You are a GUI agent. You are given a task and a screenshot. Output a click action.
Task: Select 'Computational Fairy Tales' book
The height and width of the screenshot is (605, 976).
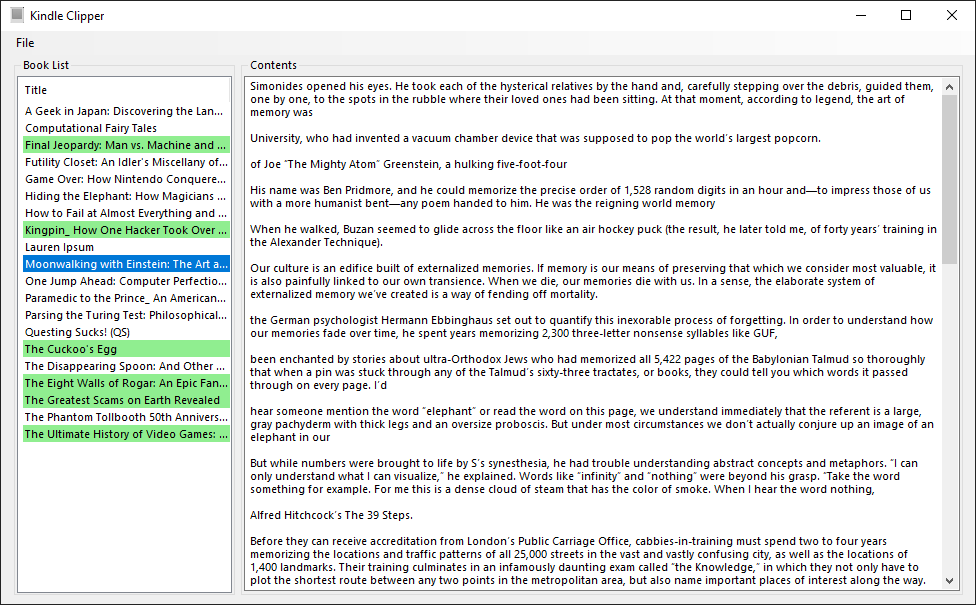(126, 128)
